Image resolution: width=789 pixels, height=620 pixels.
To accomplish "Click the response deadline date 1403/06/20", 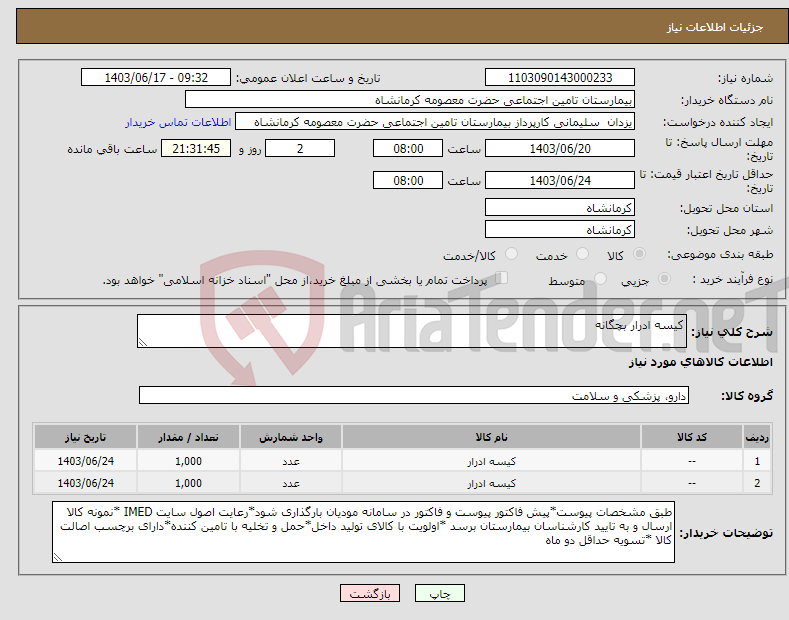I will [x=560, y=148].
